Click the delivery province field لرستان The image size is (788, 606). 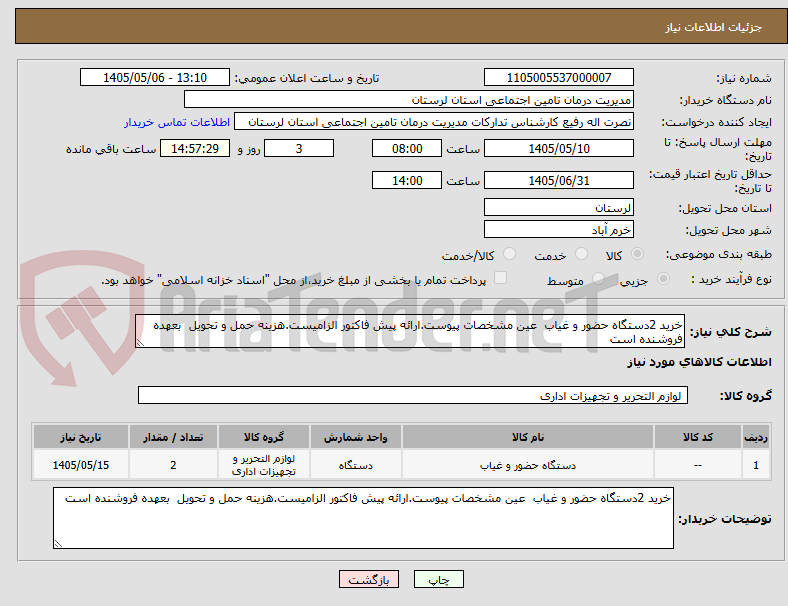559,207
